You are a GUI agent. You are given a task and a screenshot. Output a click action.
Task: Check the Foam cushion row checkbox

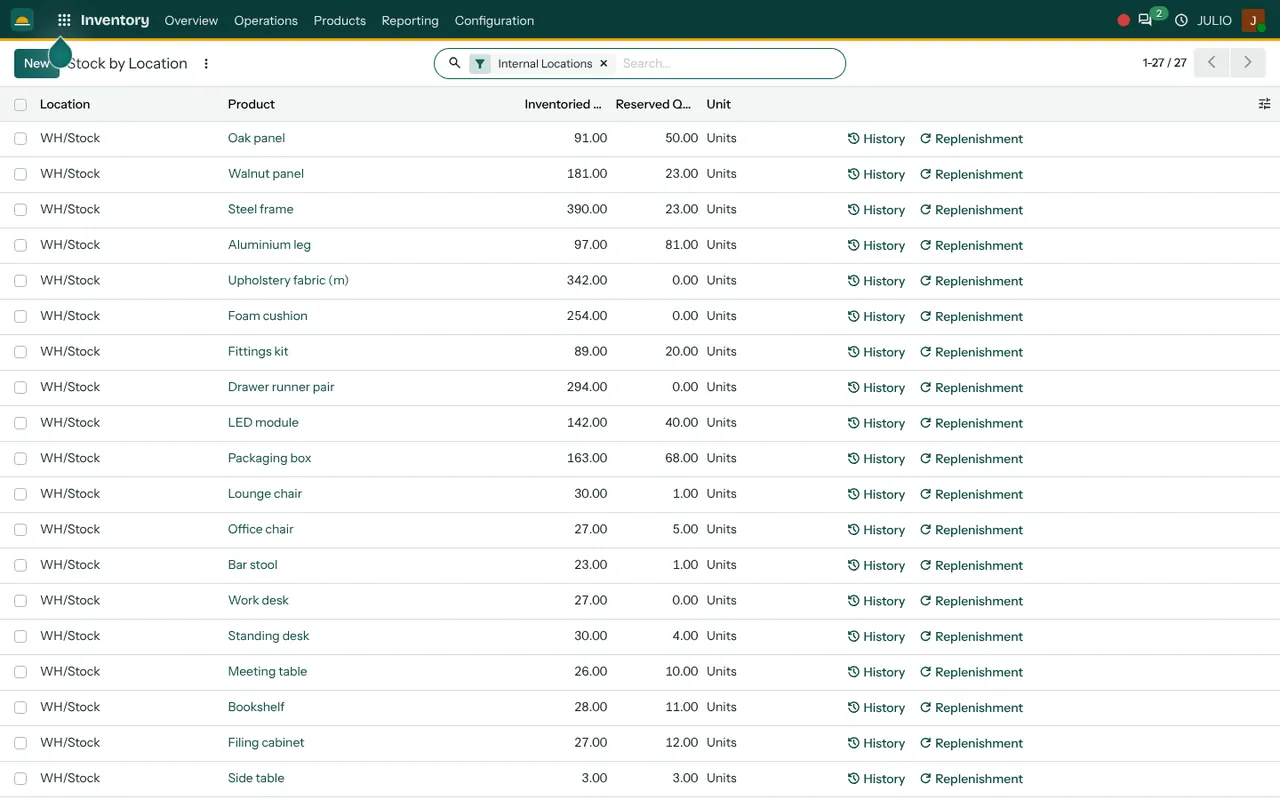pyautogui.click(x=20, y=317)
